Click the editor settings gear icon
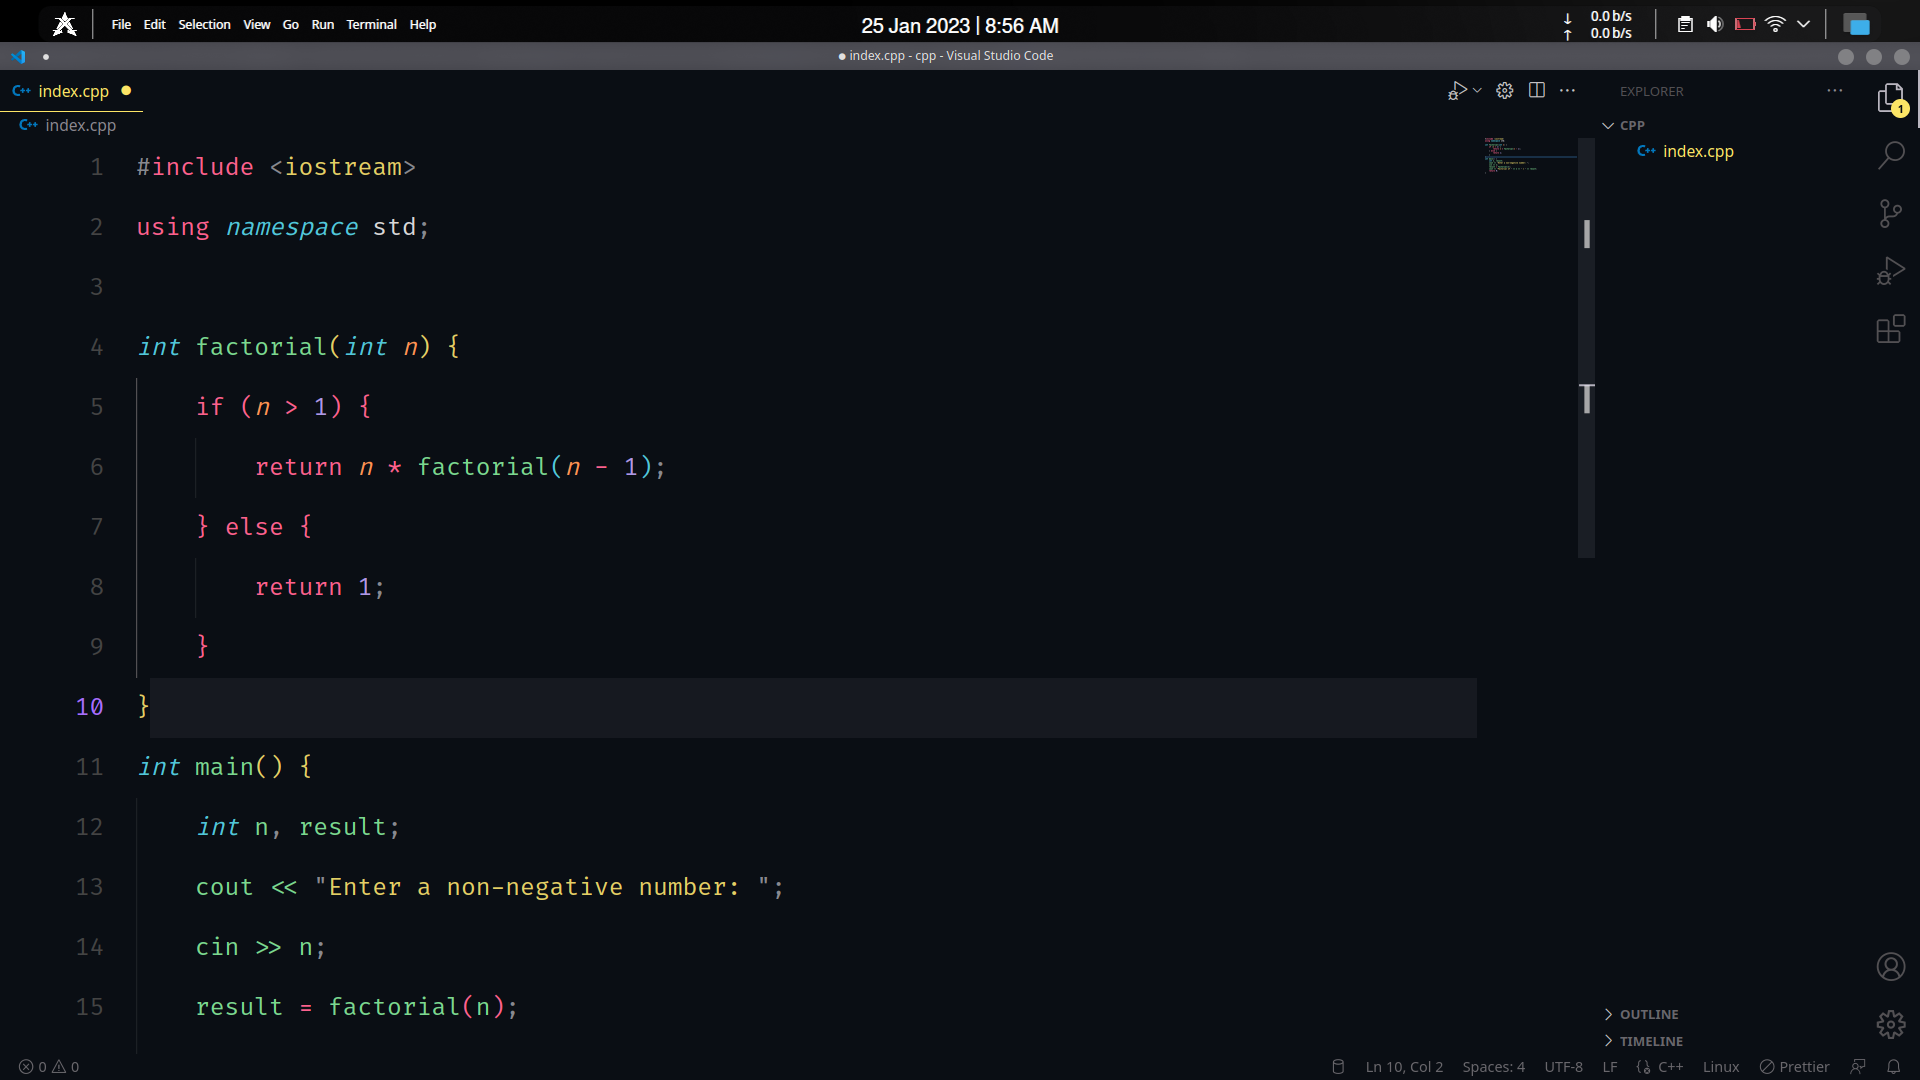The image size is (1920, 1080). 1504,91
